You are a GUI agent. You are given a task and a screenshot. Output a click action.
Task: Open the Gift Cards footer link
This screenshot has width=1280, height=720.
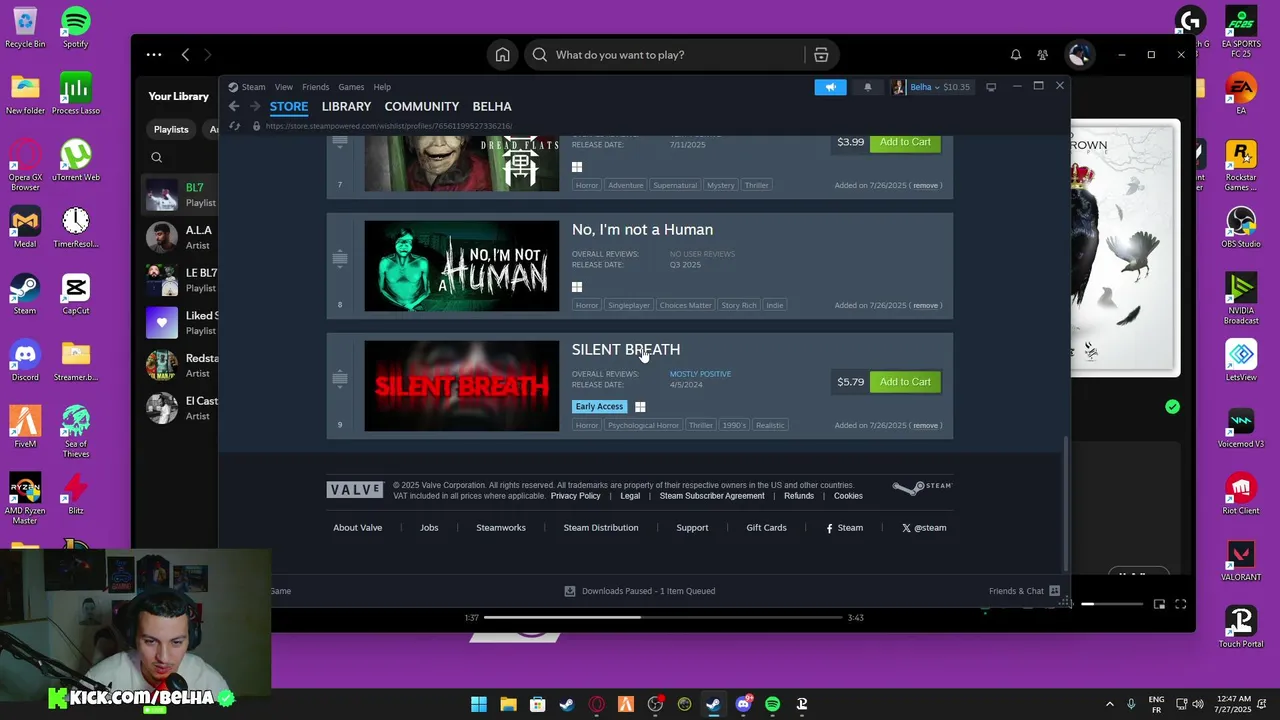click(x=766, y=528)
